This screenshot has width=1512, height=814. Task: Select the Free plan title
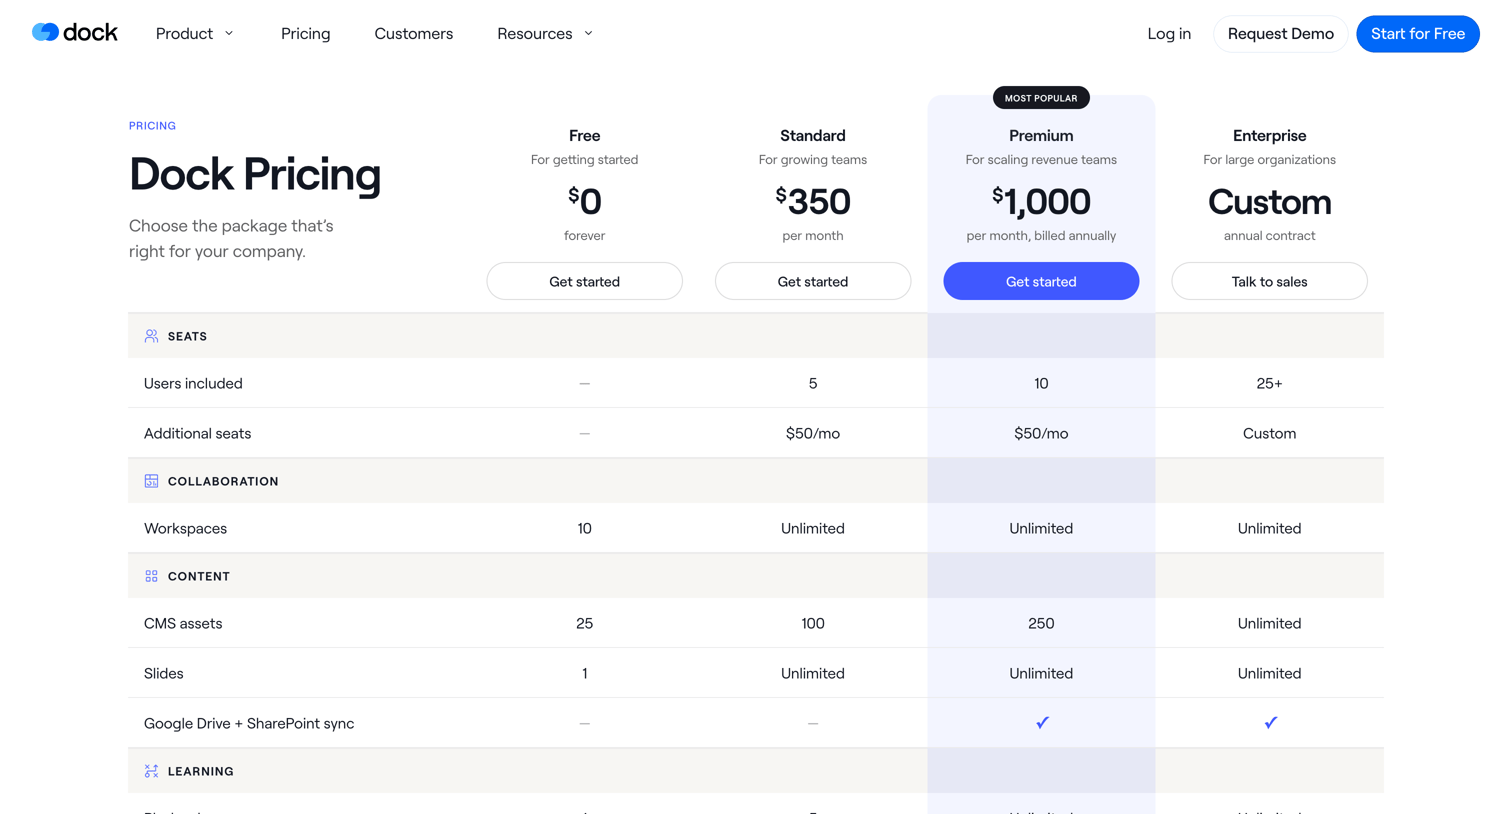click(x=585, y=135)
